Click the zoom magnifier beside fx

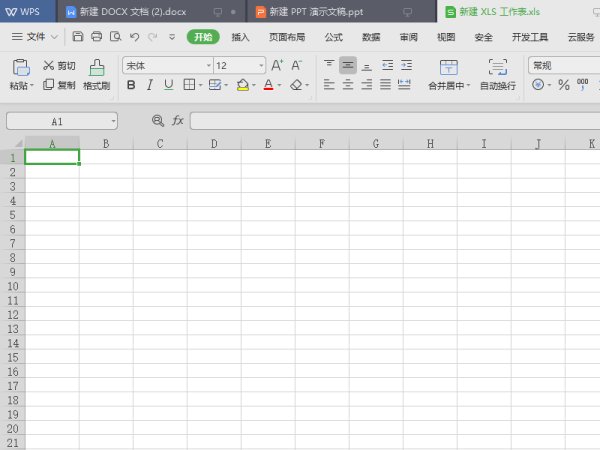click(x=158, y=121)
